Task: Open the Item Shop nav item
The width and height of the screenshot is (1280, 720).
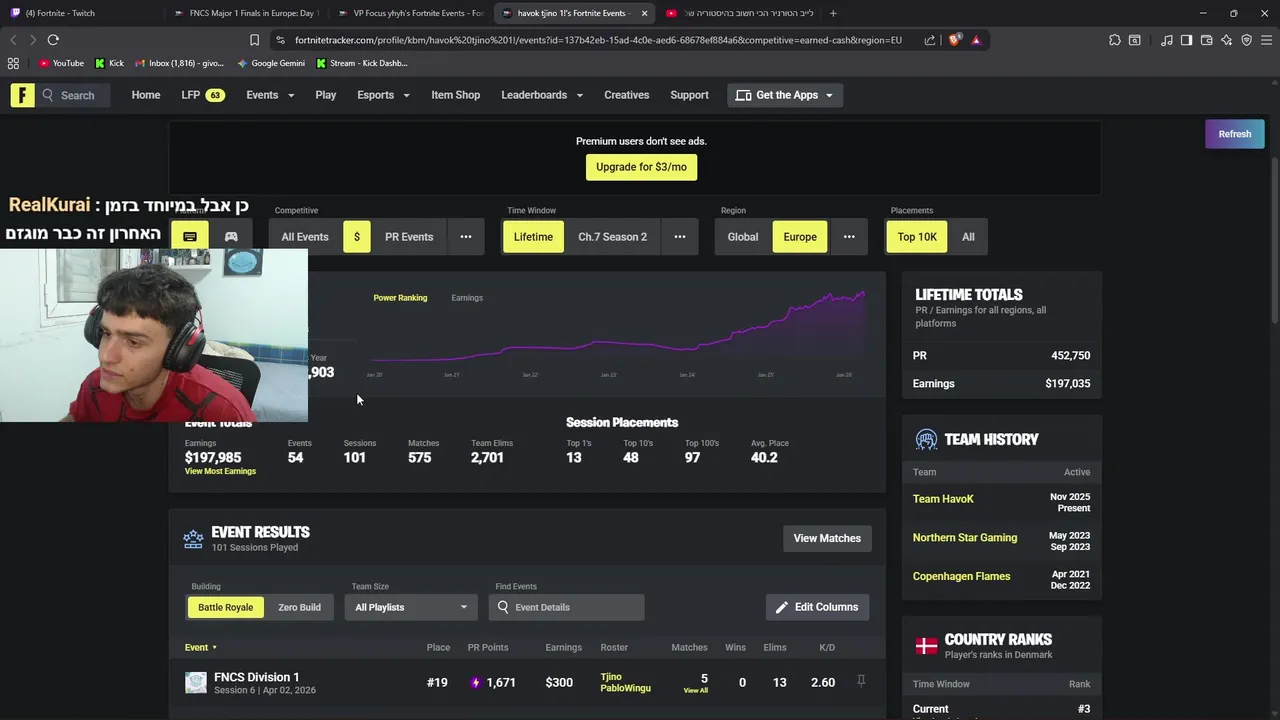Action: [455, 95]
